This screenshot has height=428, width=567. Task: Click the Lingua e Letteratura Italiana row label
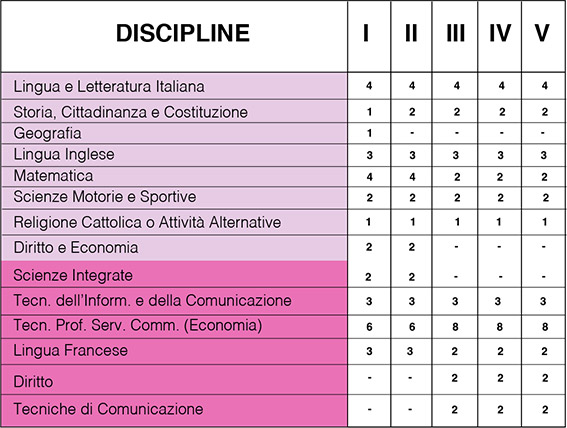pos(109,87)
